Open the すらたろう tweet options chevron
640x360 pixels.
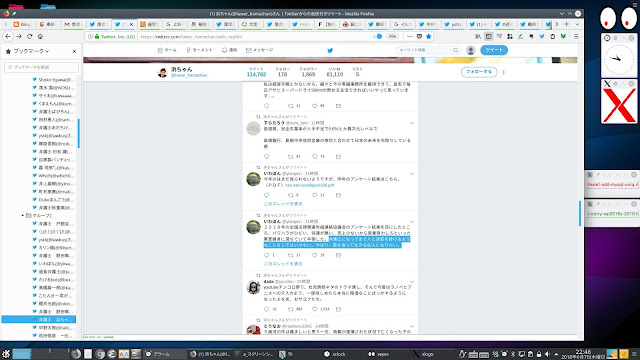point(412,123)
